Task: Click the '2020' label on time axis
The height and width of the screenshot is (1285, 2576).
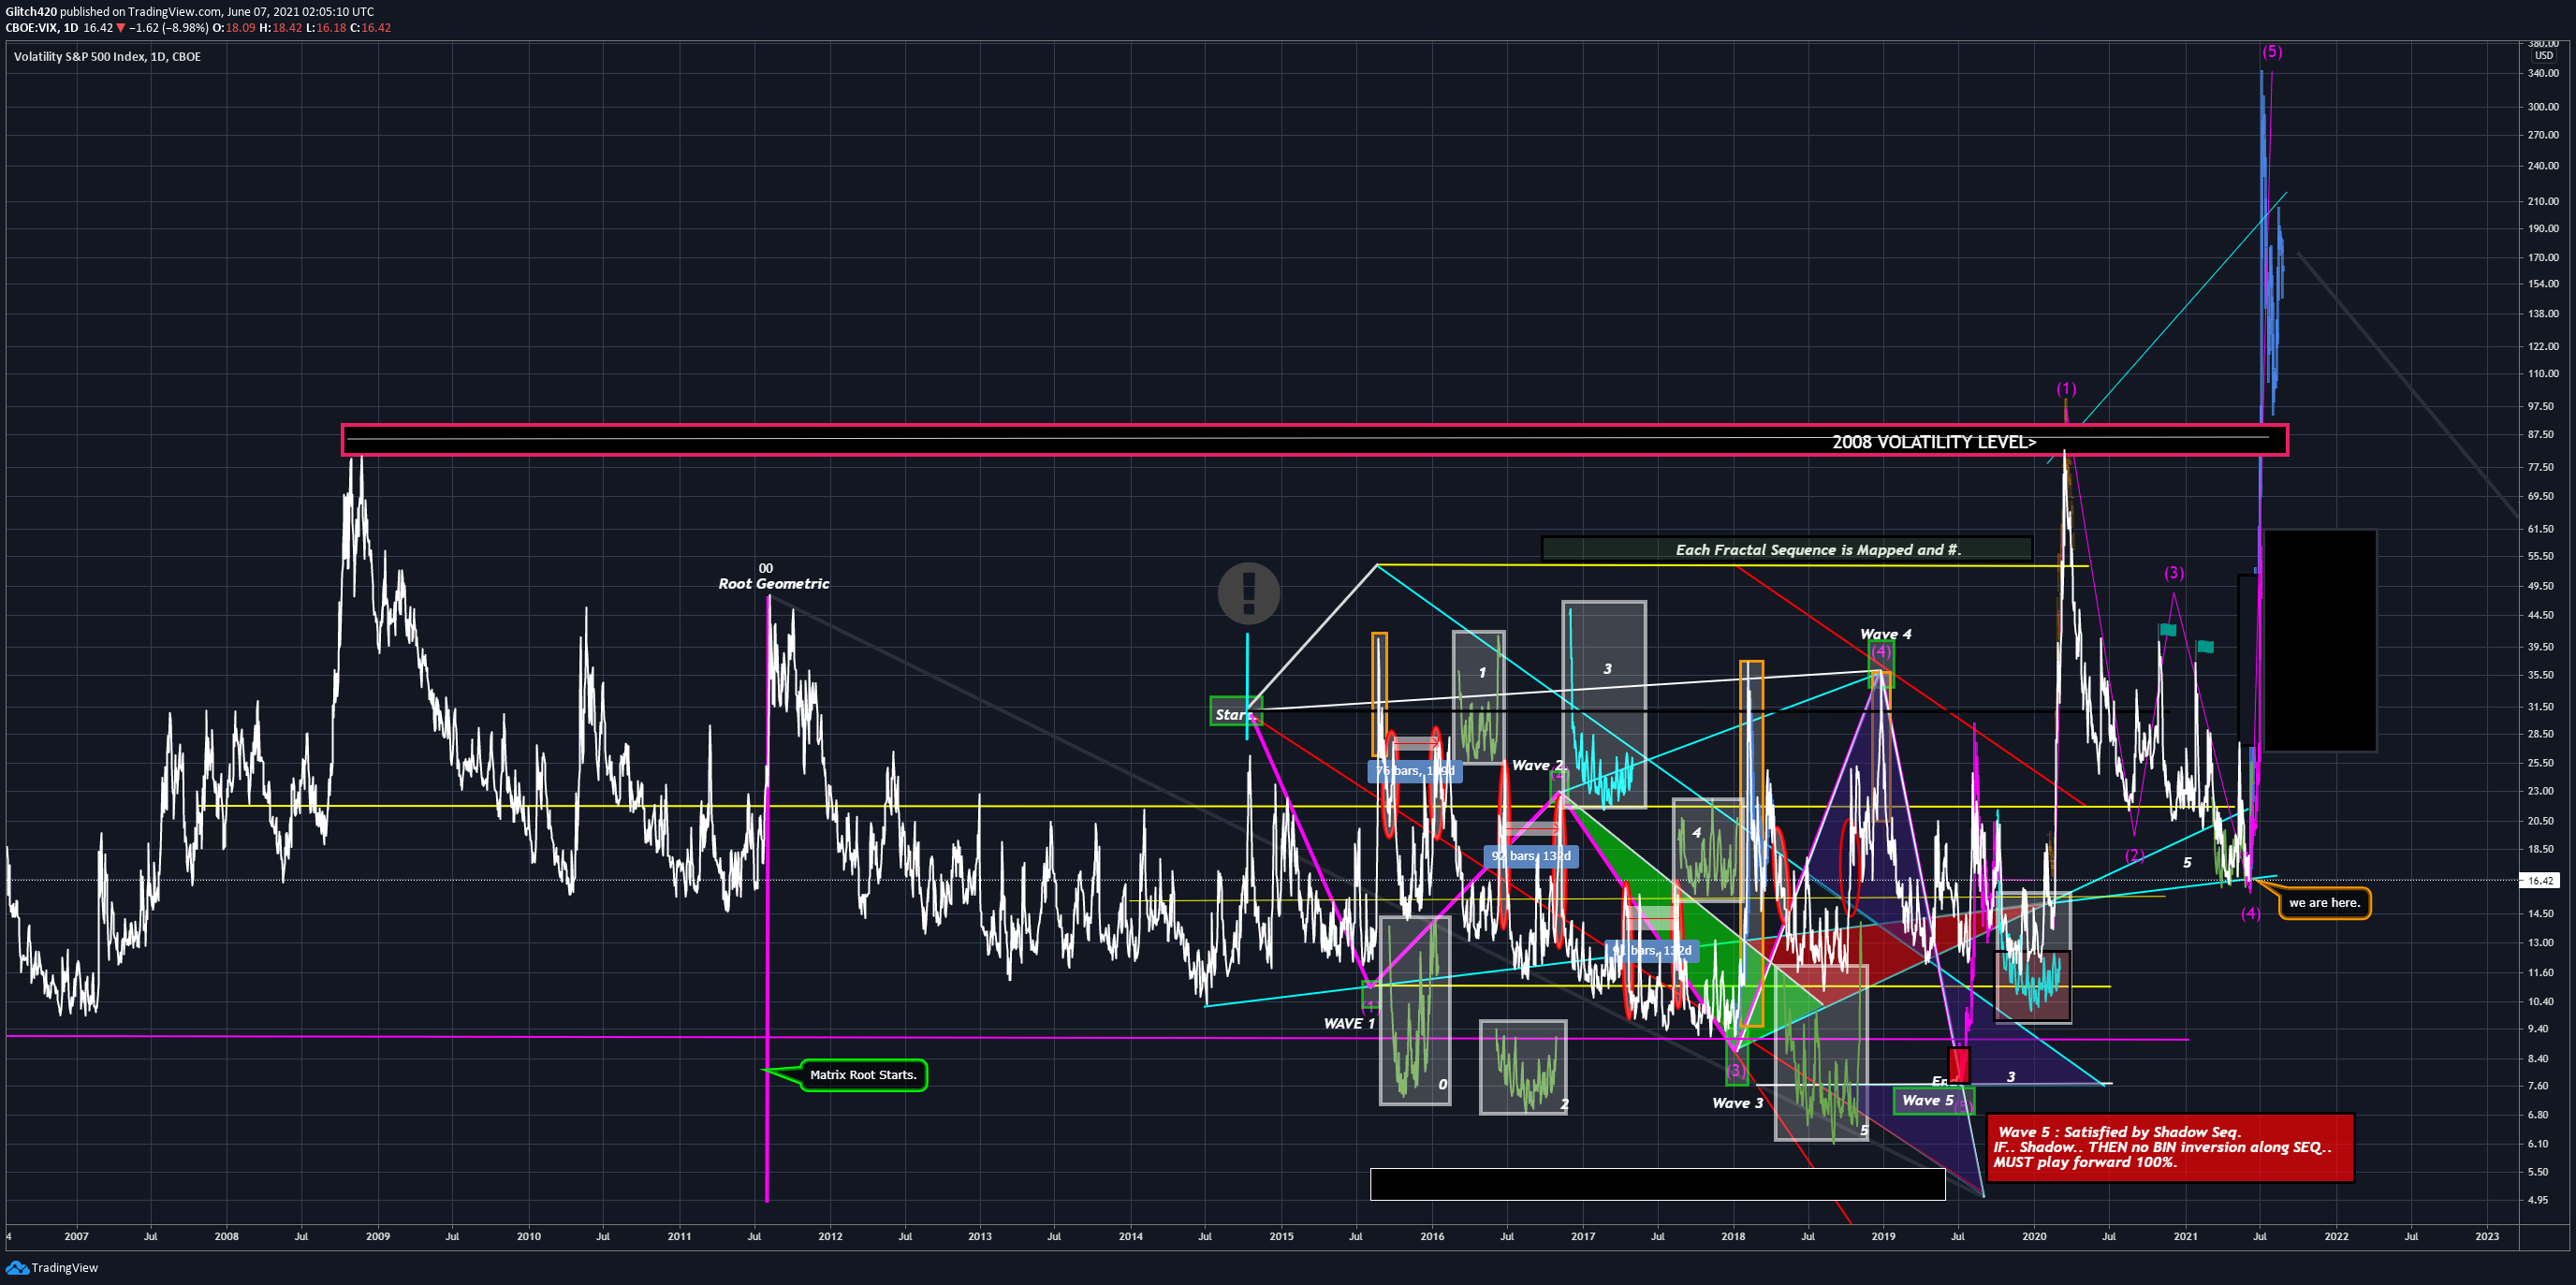Action: [x=2034, y=1237]
